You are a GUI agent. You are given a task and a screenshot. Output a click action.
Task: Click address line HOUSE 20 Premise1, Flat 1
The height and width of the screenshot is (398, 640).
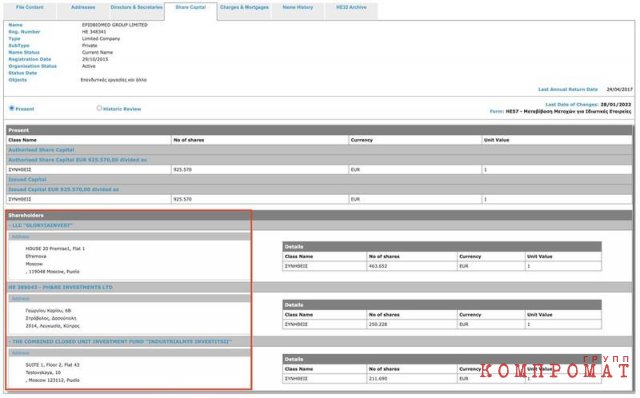coord(55,249)
